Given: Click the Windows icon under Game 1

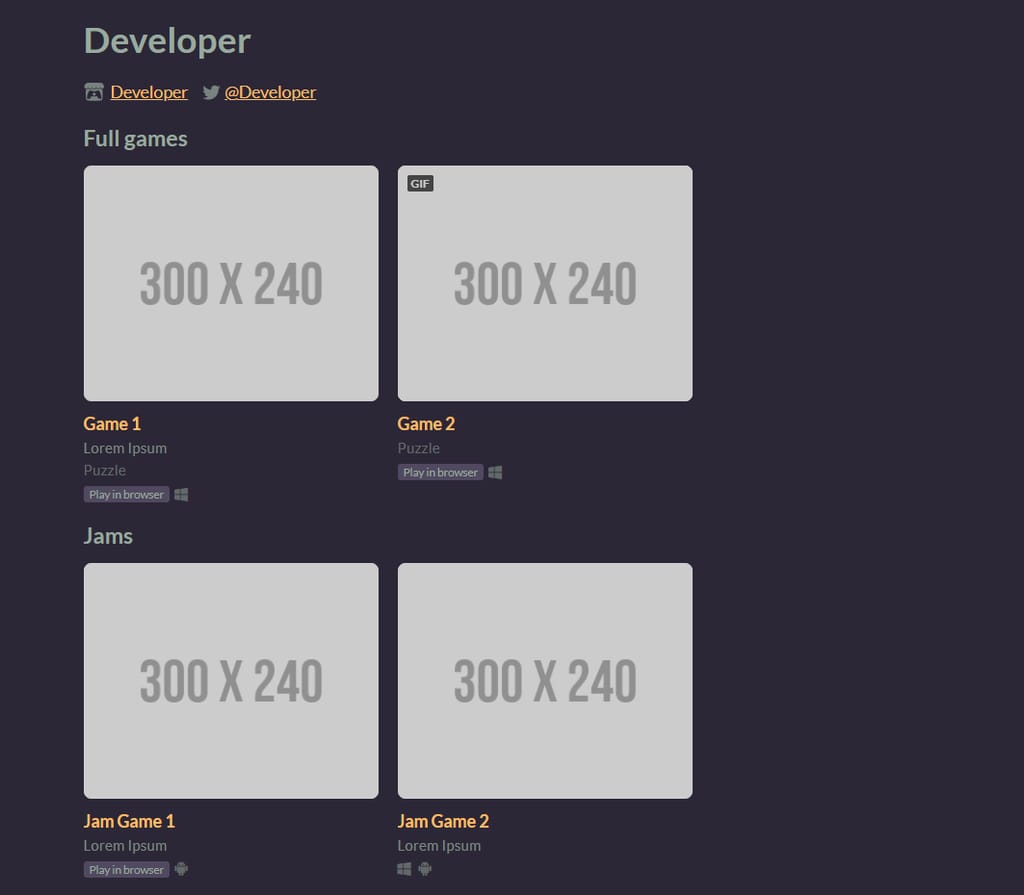Looking at the screenshot, I should coord(181,495).
